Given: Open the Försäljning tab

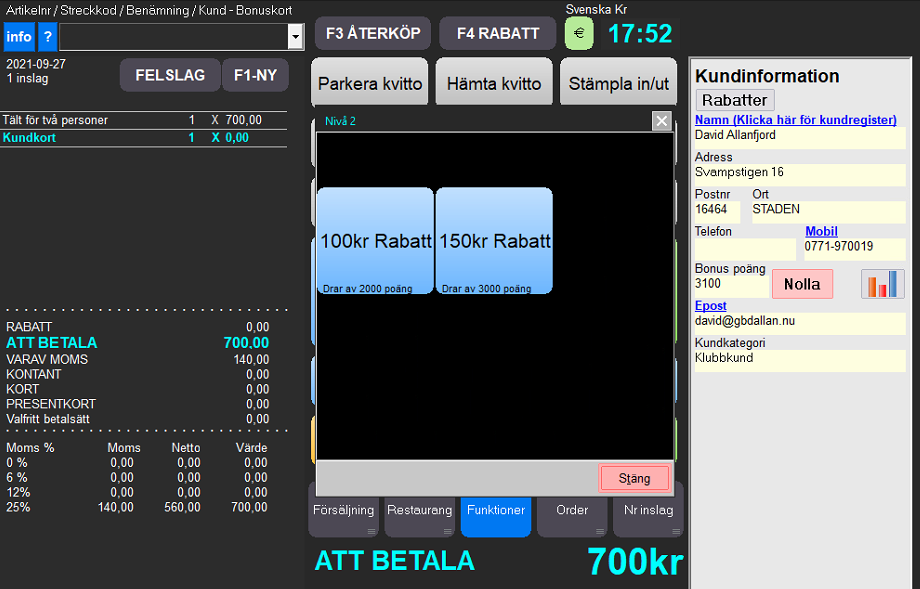Looking at the screenshot, I should (x=343, y=510).
